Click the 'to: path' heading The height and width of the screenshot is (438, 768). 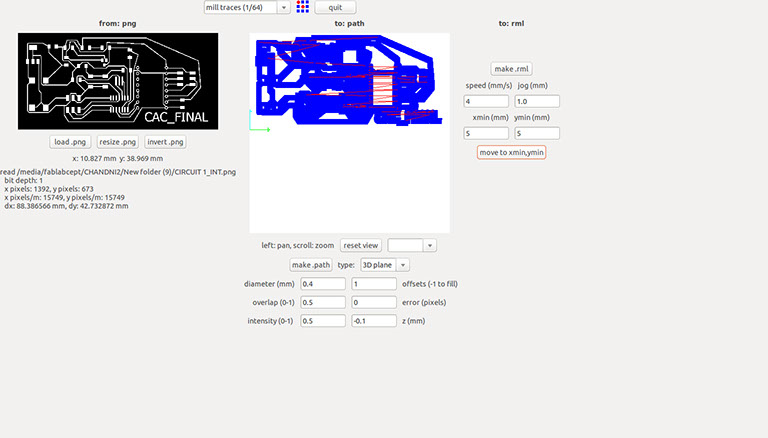click(349, 24)
